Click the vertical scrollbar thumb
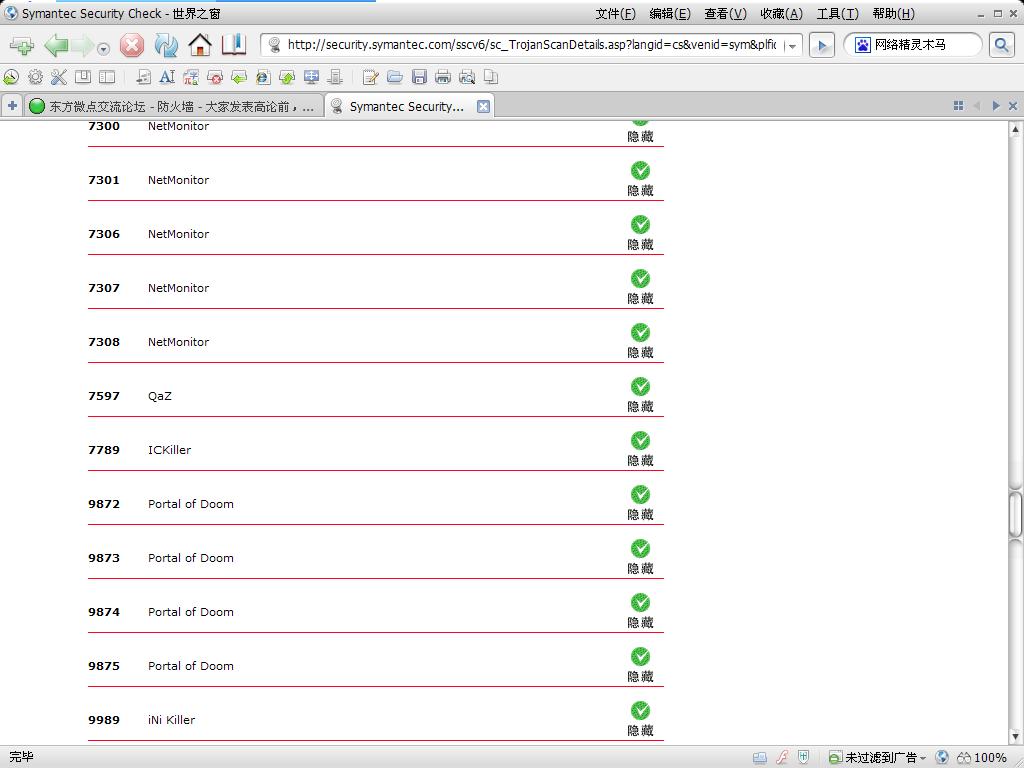1024x768 pixels. point(1015,513)
